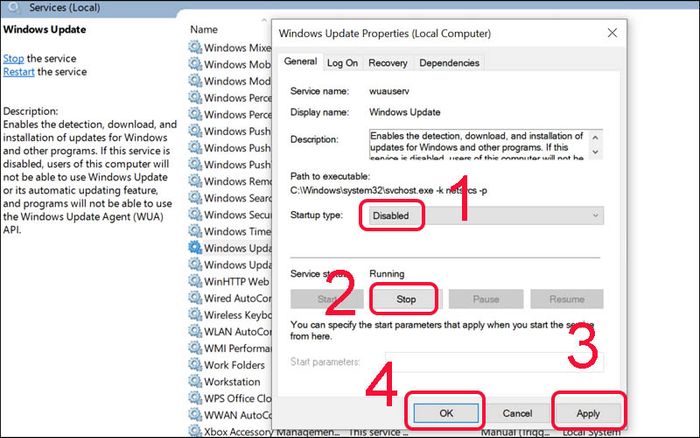Click the gear icon beside Xbox Accessory Management service
Viewport: 700px width, 438px height.
(195, 431)
